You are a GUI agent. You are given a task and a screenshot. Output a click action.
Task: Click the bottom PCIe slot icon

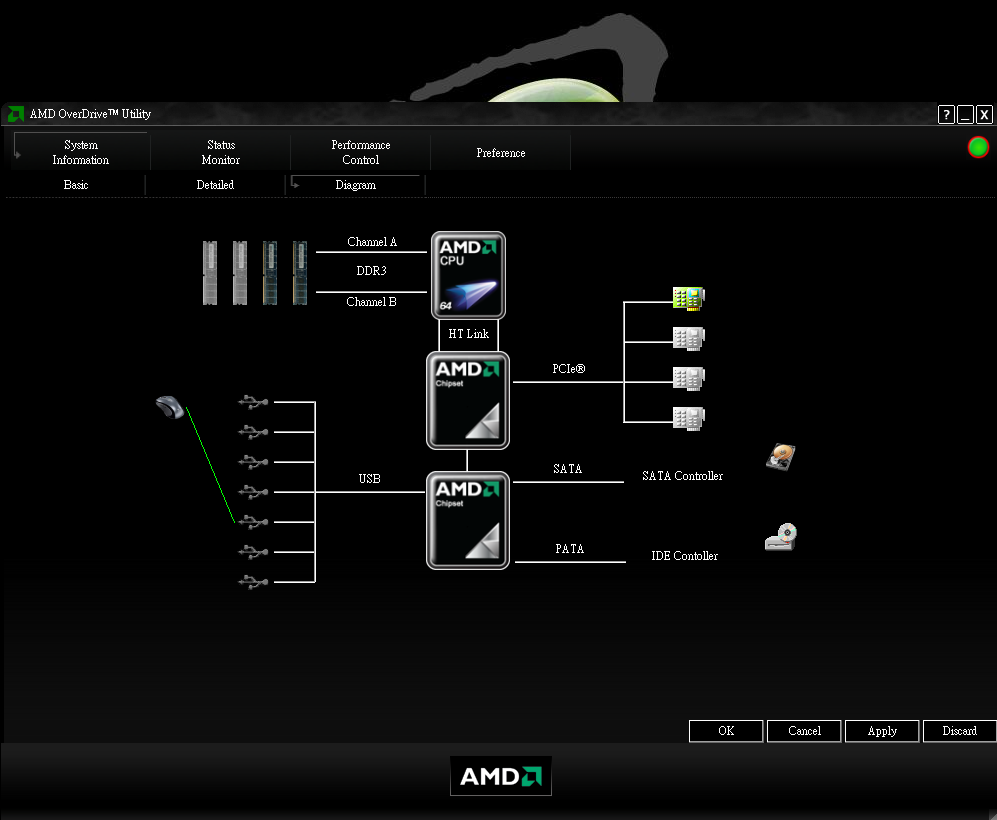tap(689, 418)
